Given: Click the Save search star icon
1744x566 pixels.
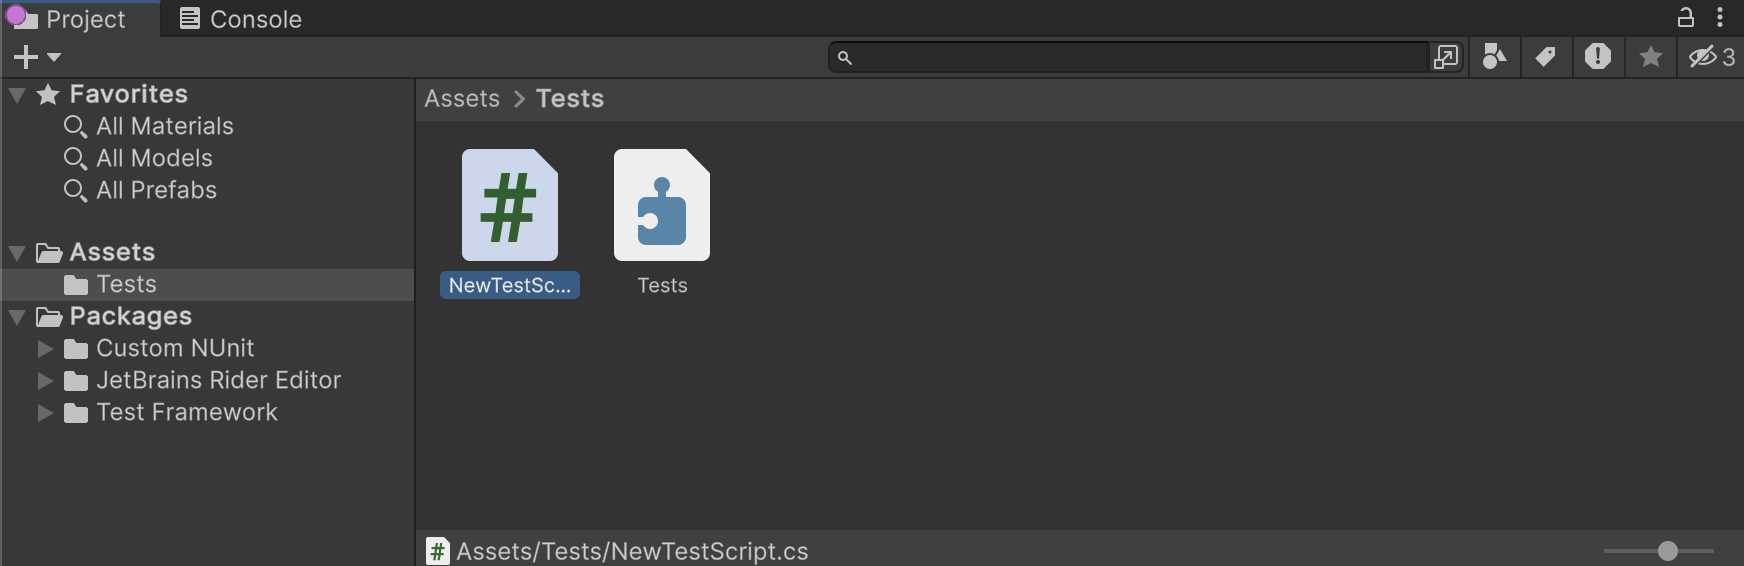Looking at the screenshot, I should [1650, 57].
